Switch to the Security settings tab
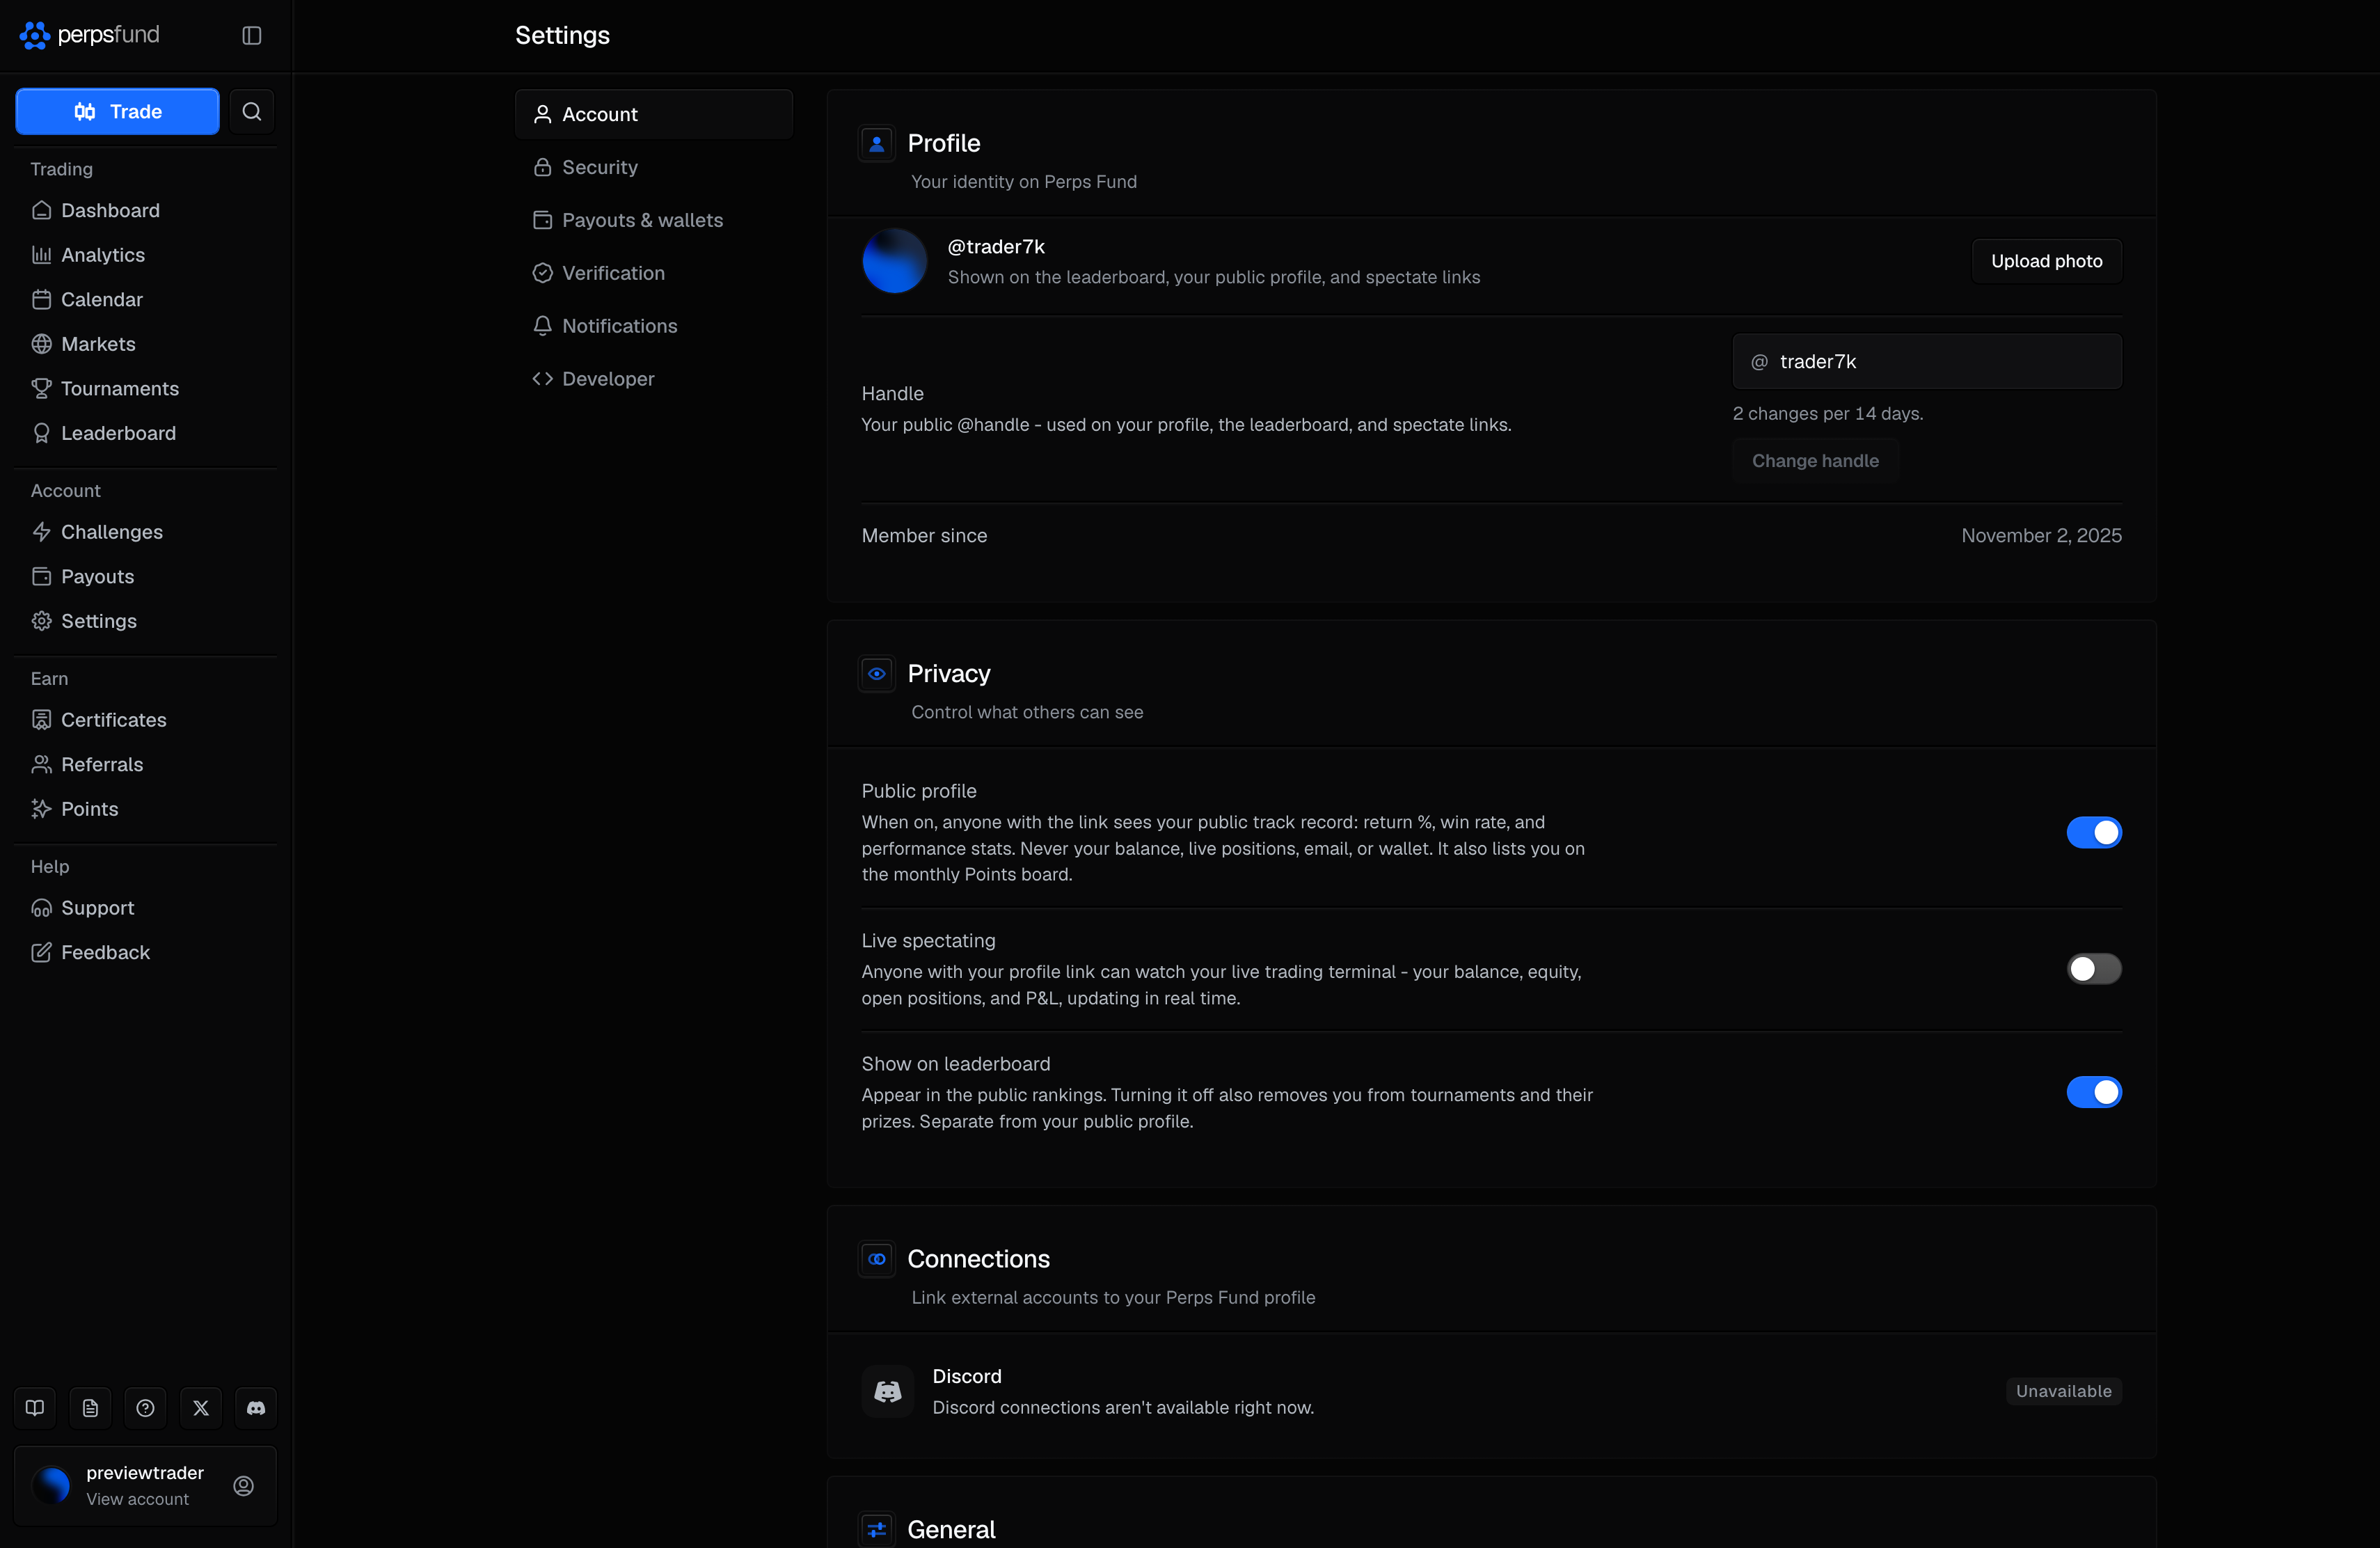Image resolution: width=2380 pixels, height=1548 pixels. 654,167
